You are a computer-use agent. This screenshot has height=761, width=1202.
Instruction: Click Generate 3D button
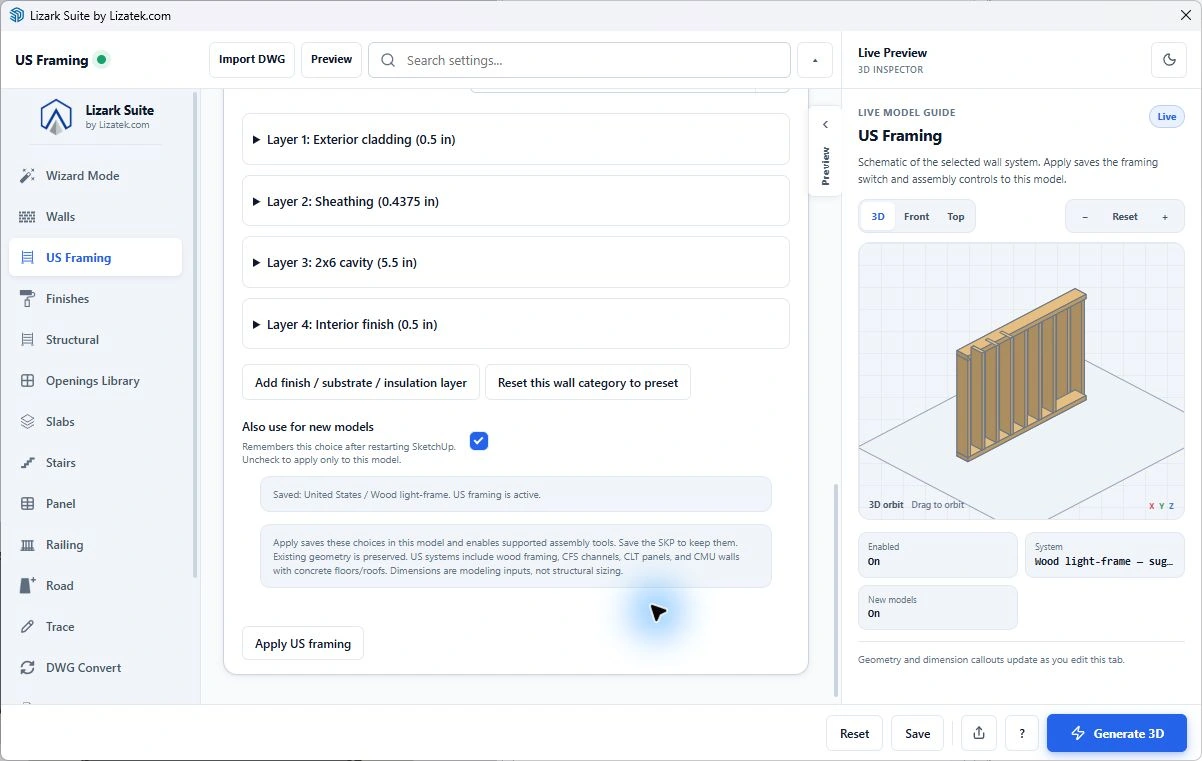1117,733
